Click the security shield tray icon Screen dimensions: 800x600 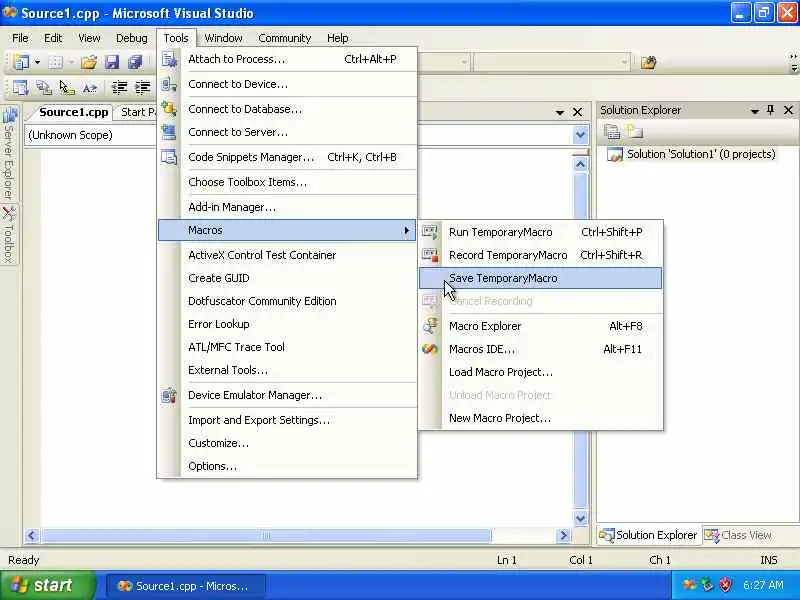[x=725, y=585]
